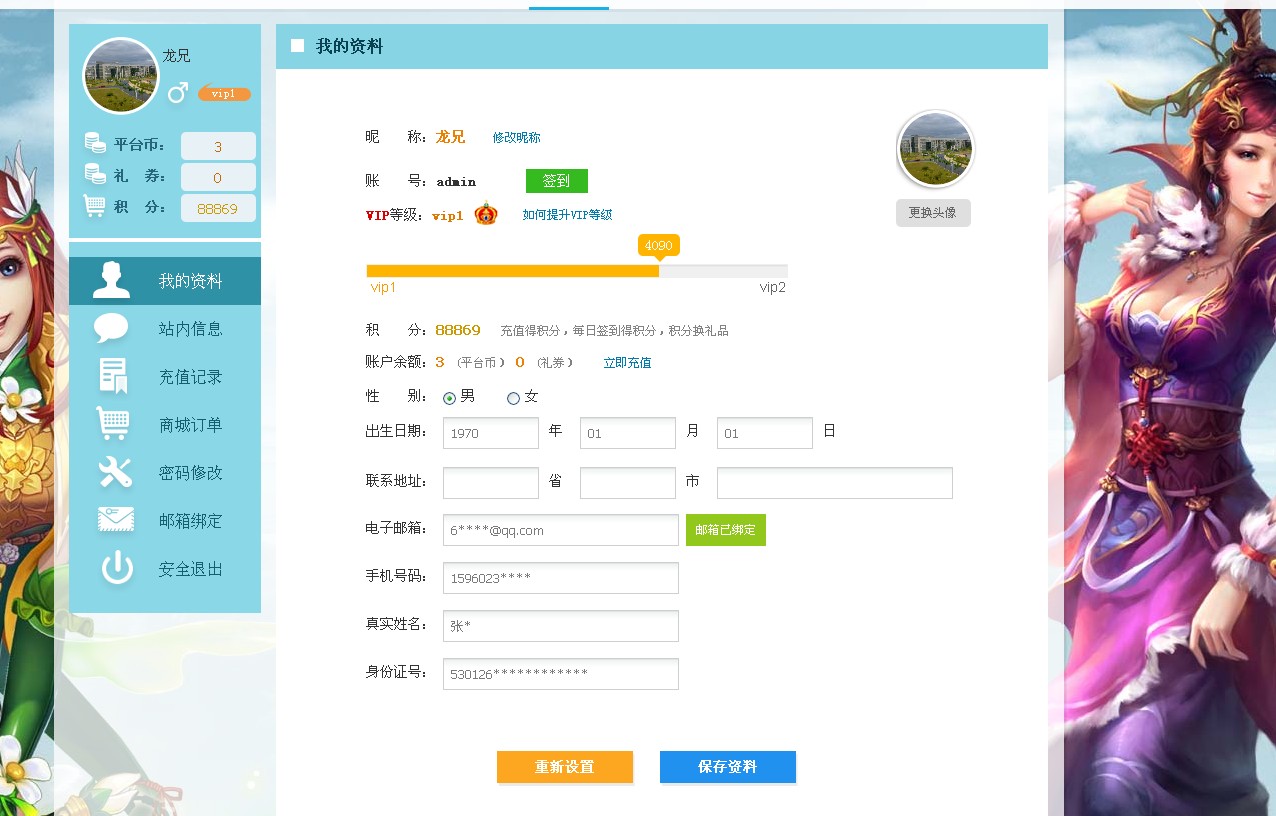Open 我的资料 menu item
The width and height of the screenshot is (1276, 816).
coord(165,281)
